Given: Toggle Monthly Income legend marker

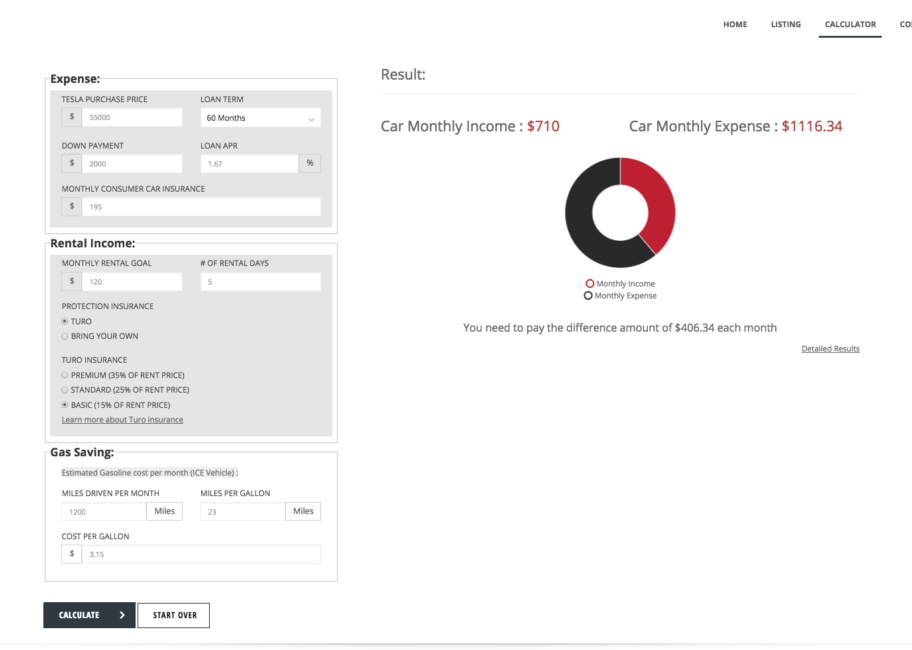Looking at the screenshot, I should coord(590,284).
